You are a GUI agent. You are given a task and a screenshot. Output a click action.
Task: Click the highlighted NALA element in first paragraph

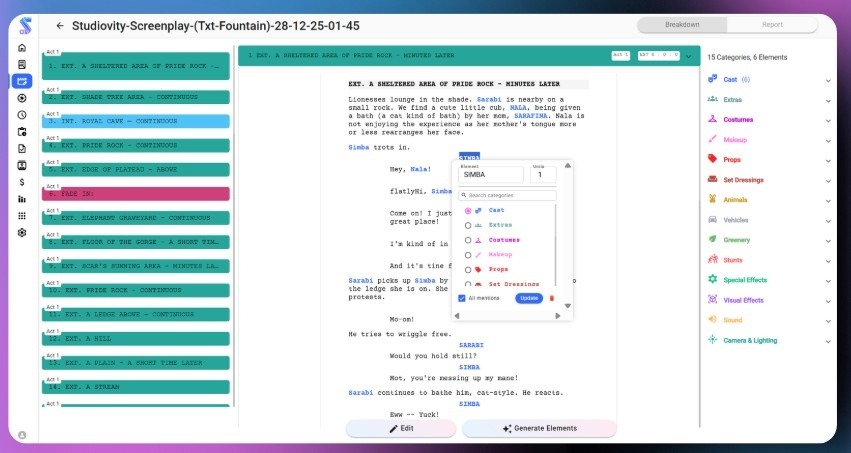point(518,107)
